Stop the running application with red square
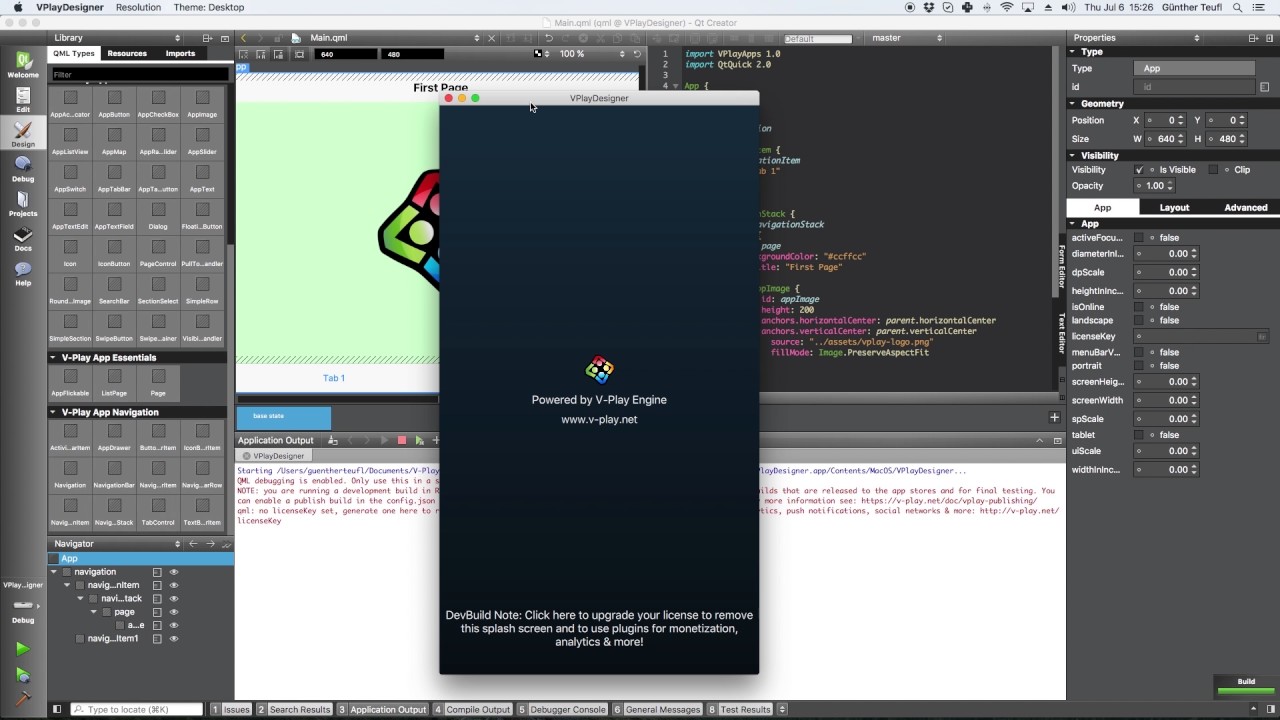 pyautogui.click(x=402, y=440)
